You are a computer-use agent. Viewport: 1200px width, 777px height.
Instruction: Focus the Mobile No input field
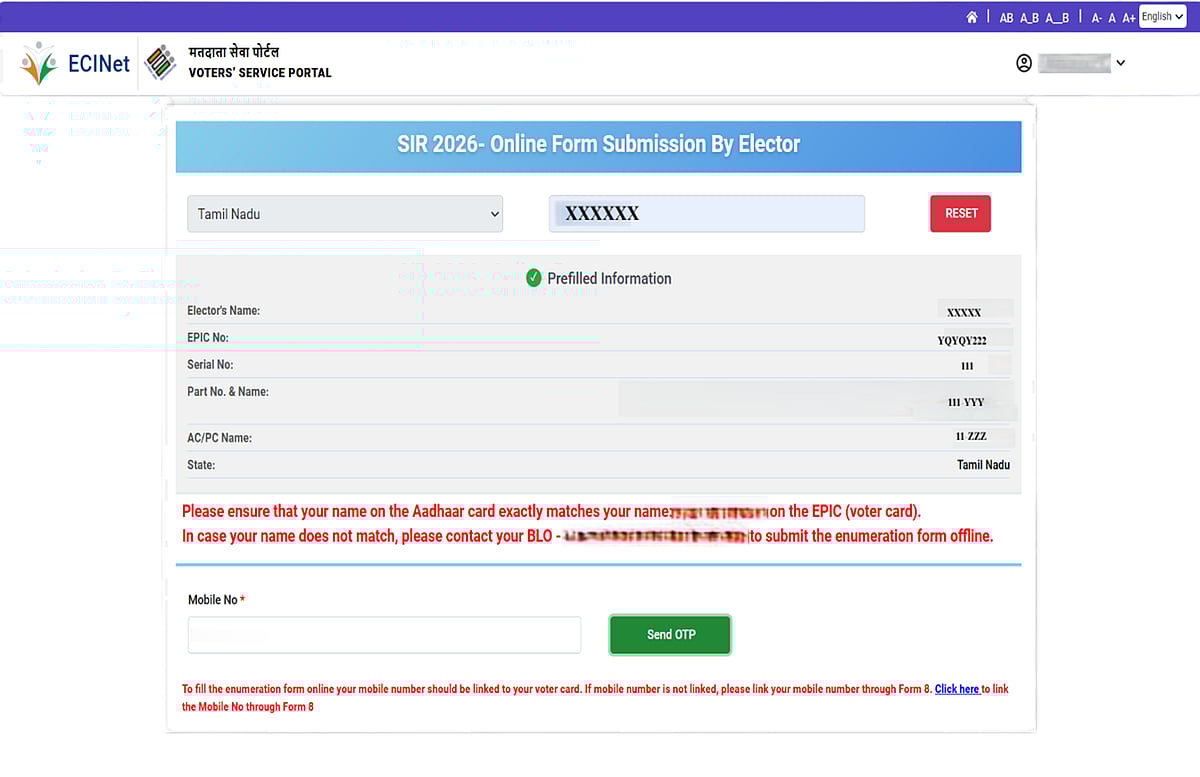click(x=384, y=635)
